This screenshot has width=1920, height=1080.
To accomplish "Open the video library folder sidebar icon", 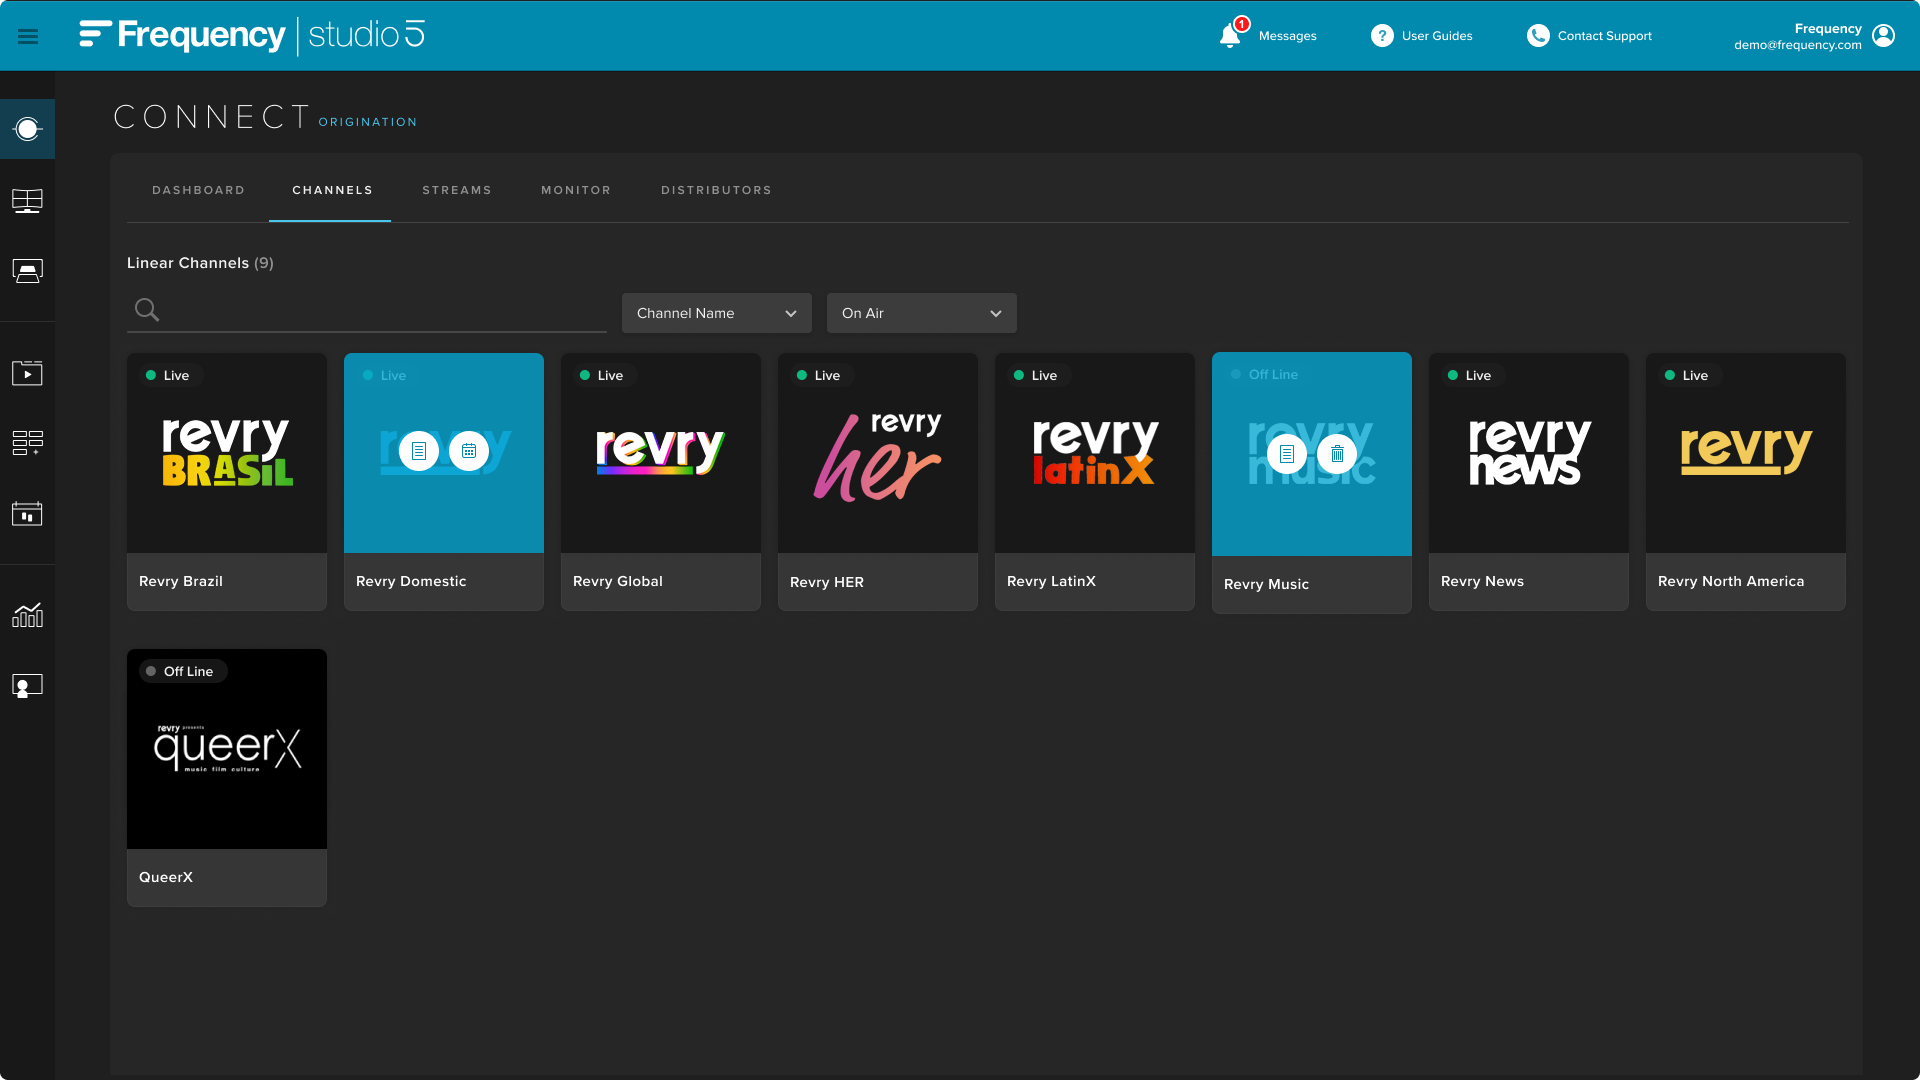I will 27,373.
